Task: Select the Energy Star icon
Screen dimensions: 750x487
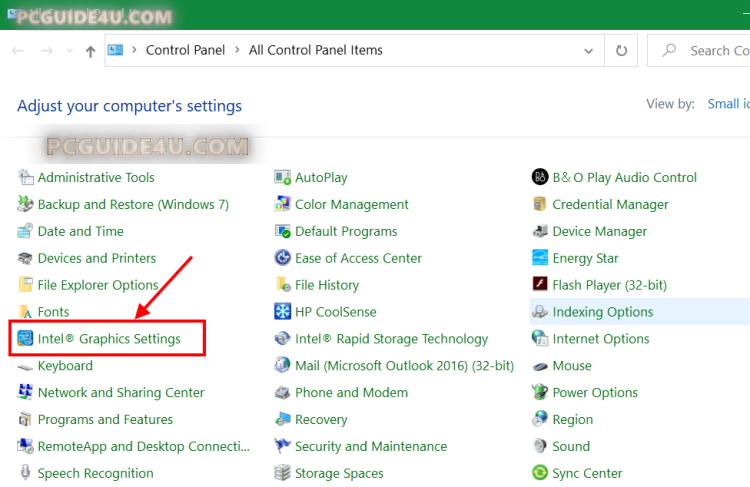Action: (540, 258)
